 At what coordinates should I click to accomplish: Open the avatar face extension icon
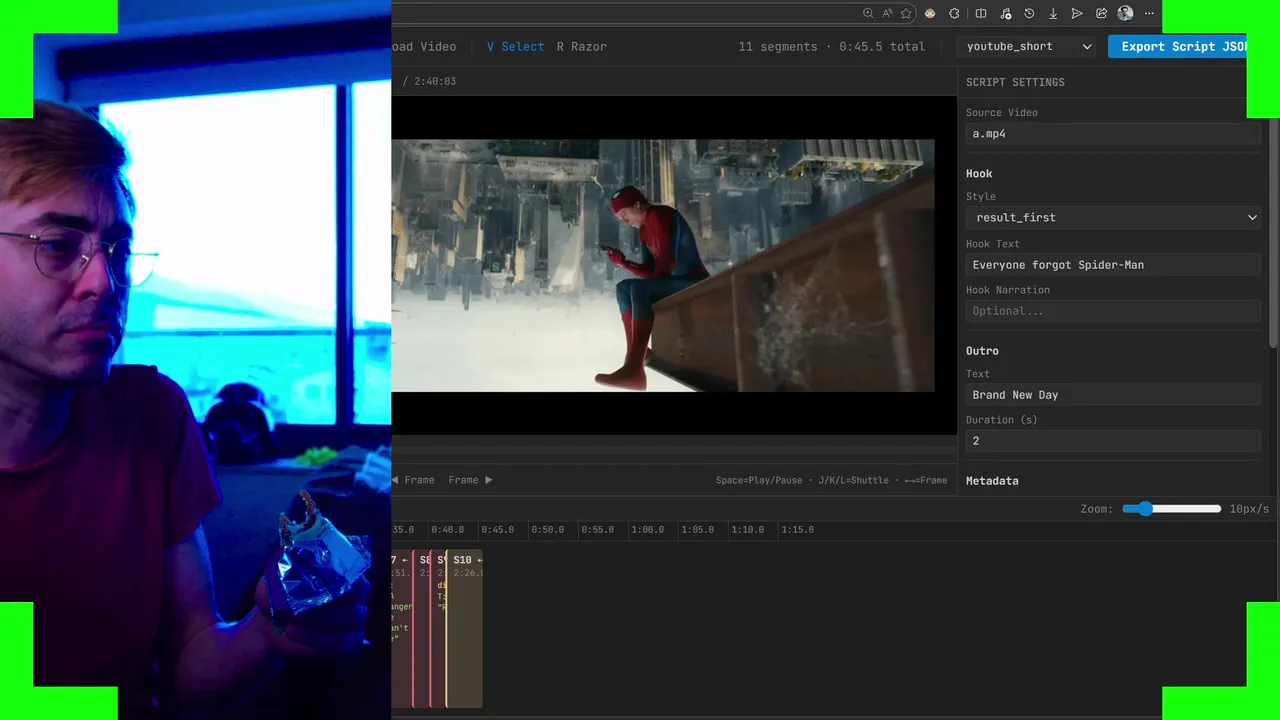click(x=930, y=13)
